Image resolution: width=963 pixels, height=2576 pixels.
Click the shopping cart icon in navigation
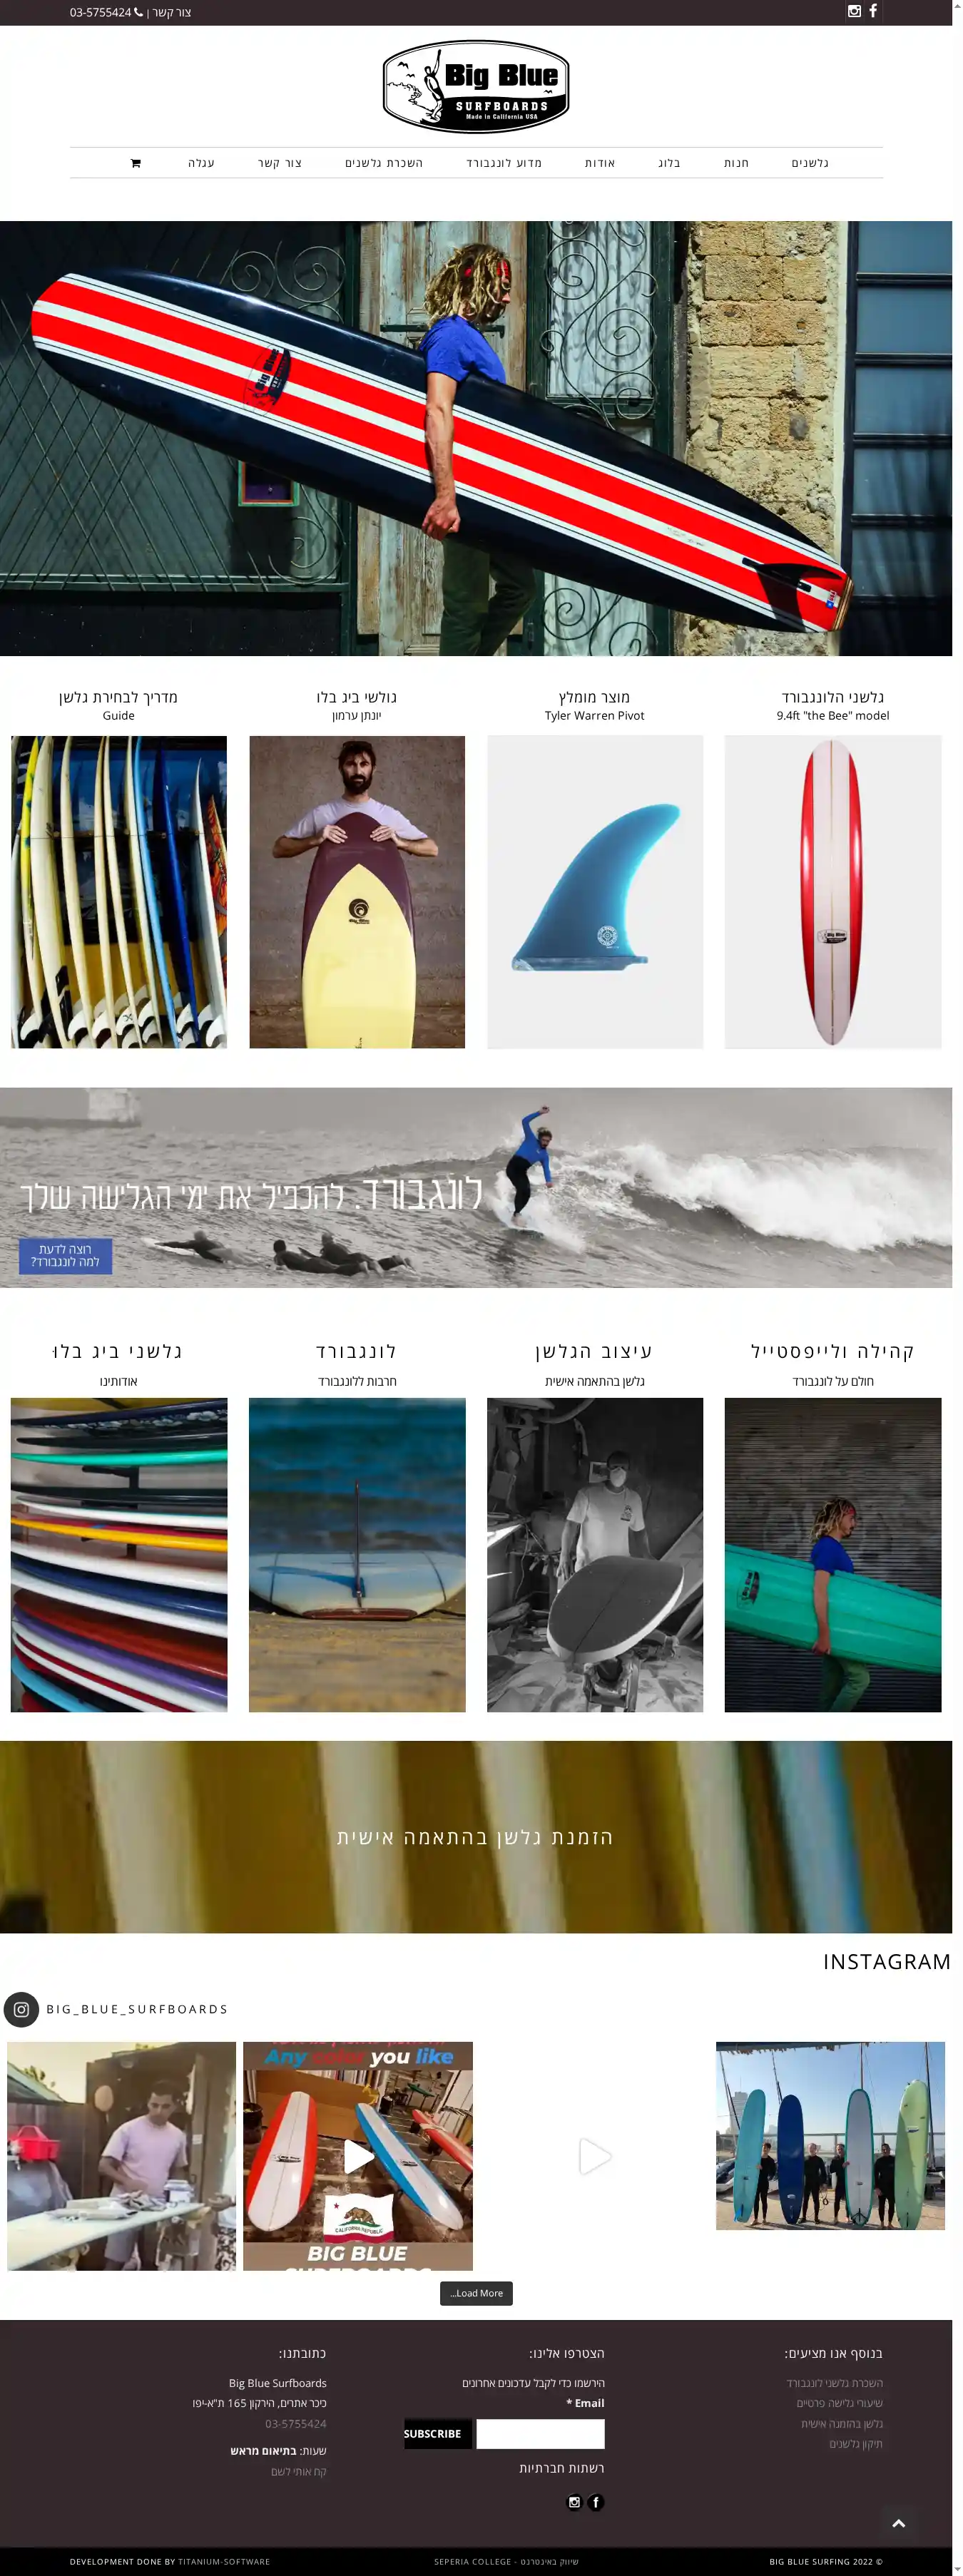point(136,163)
